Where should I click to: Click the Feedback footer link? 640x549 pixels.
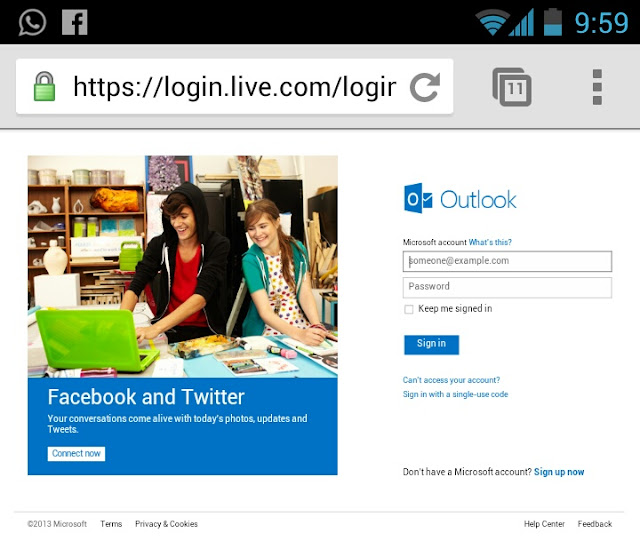[595, 524]
